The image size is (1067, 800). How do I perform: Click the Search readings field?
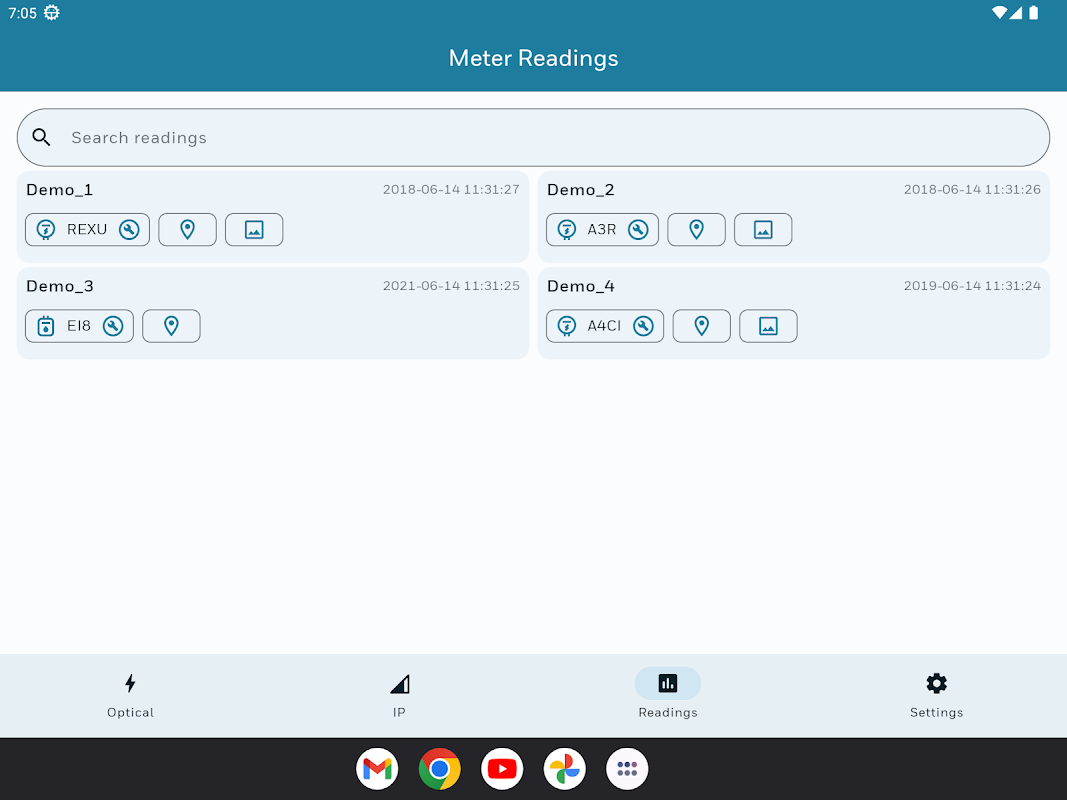(x=534, y=137)
